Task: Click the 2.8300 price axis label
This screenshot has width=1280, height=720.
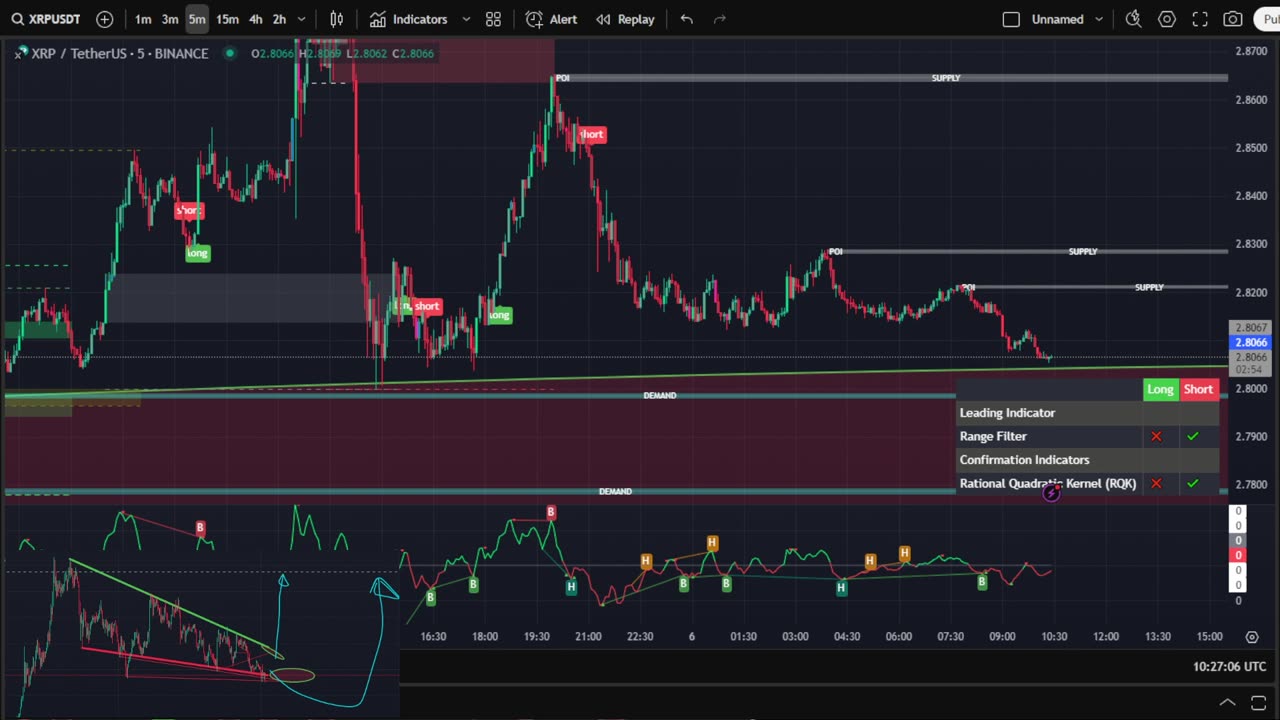Action: [1251, 244]
